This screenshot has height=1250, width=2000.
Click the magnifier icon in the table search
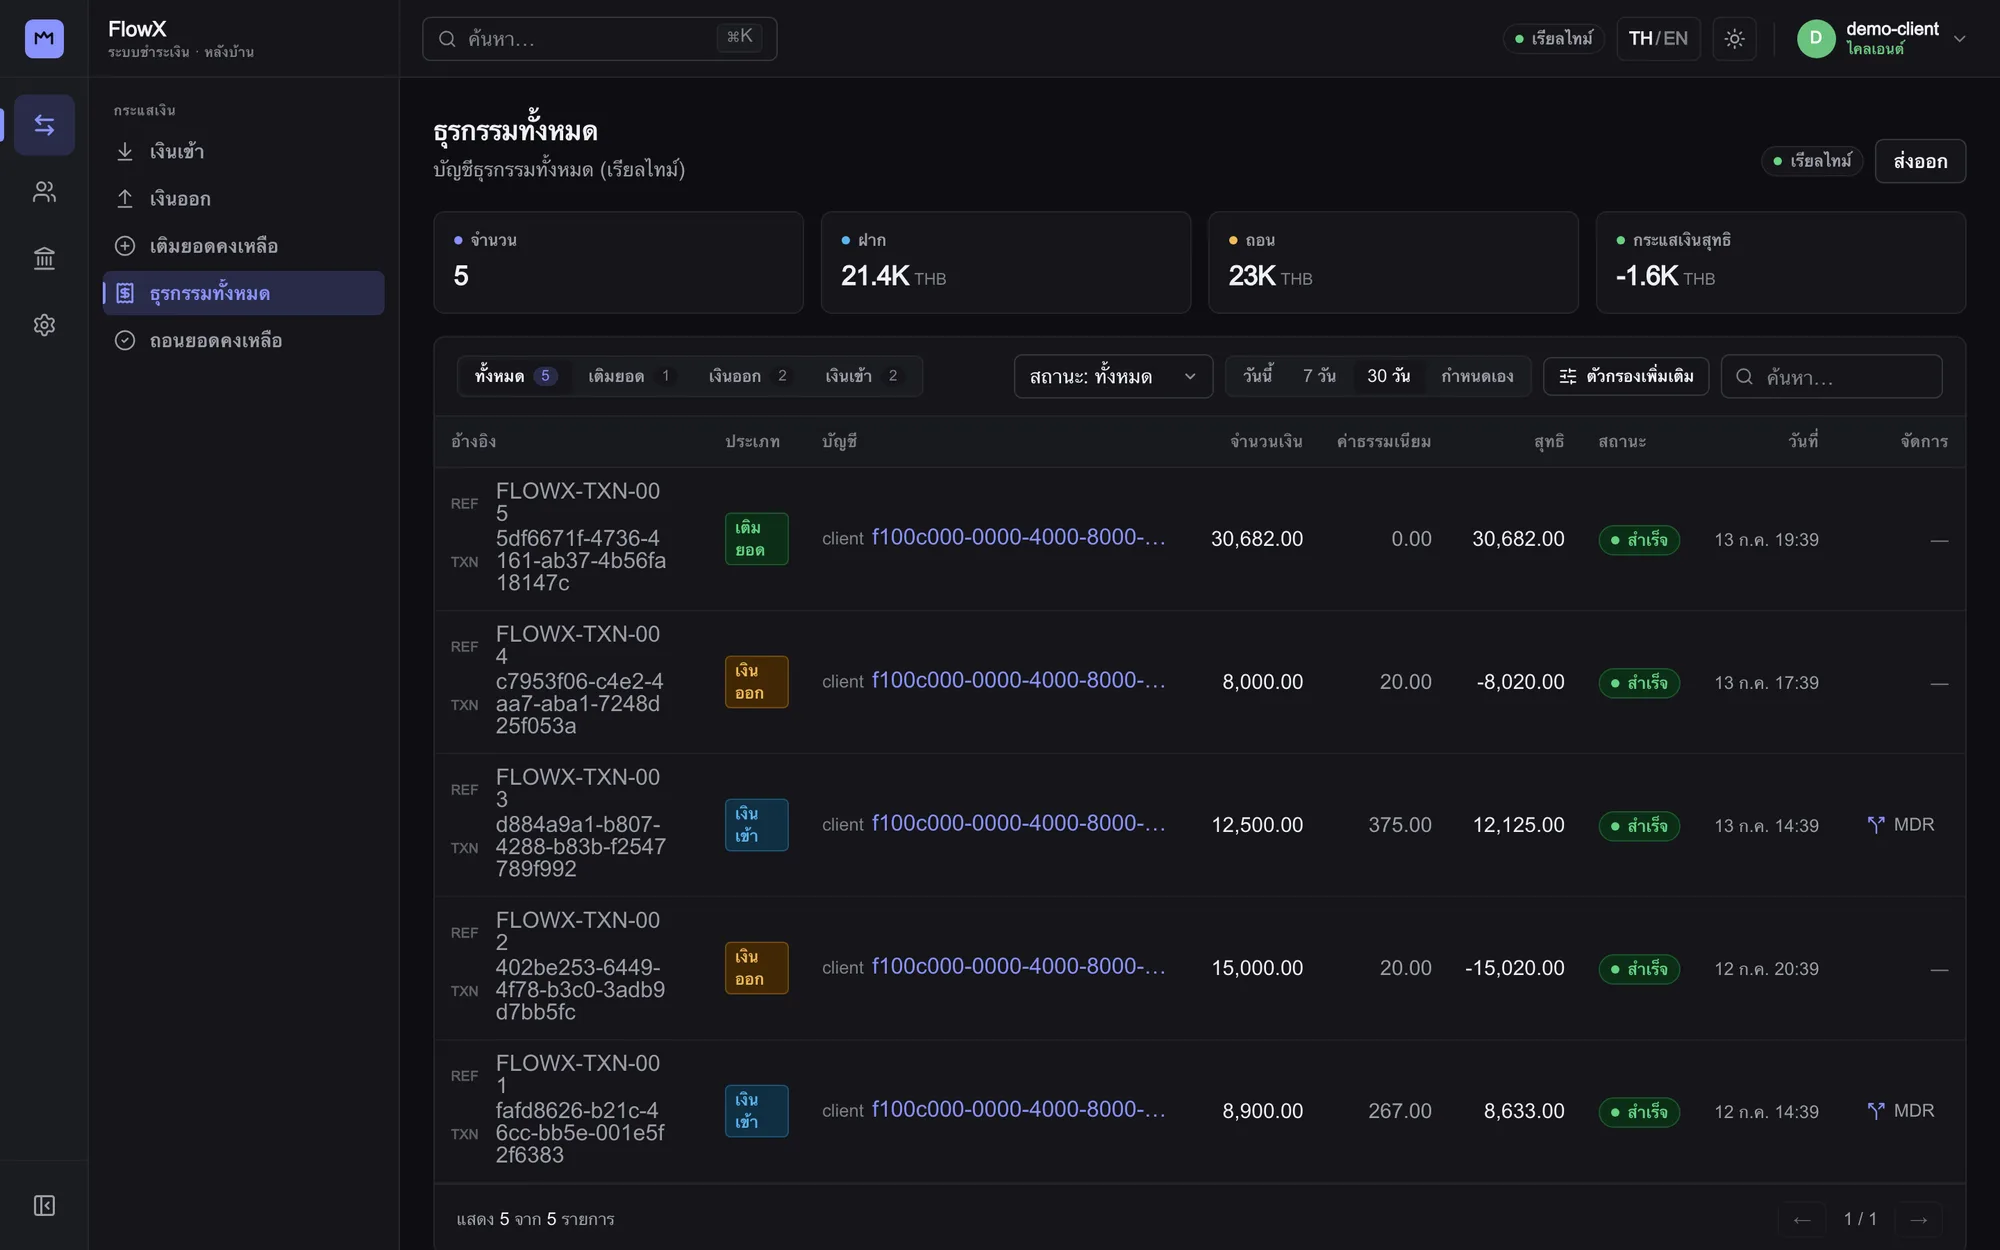point(1744,377)
